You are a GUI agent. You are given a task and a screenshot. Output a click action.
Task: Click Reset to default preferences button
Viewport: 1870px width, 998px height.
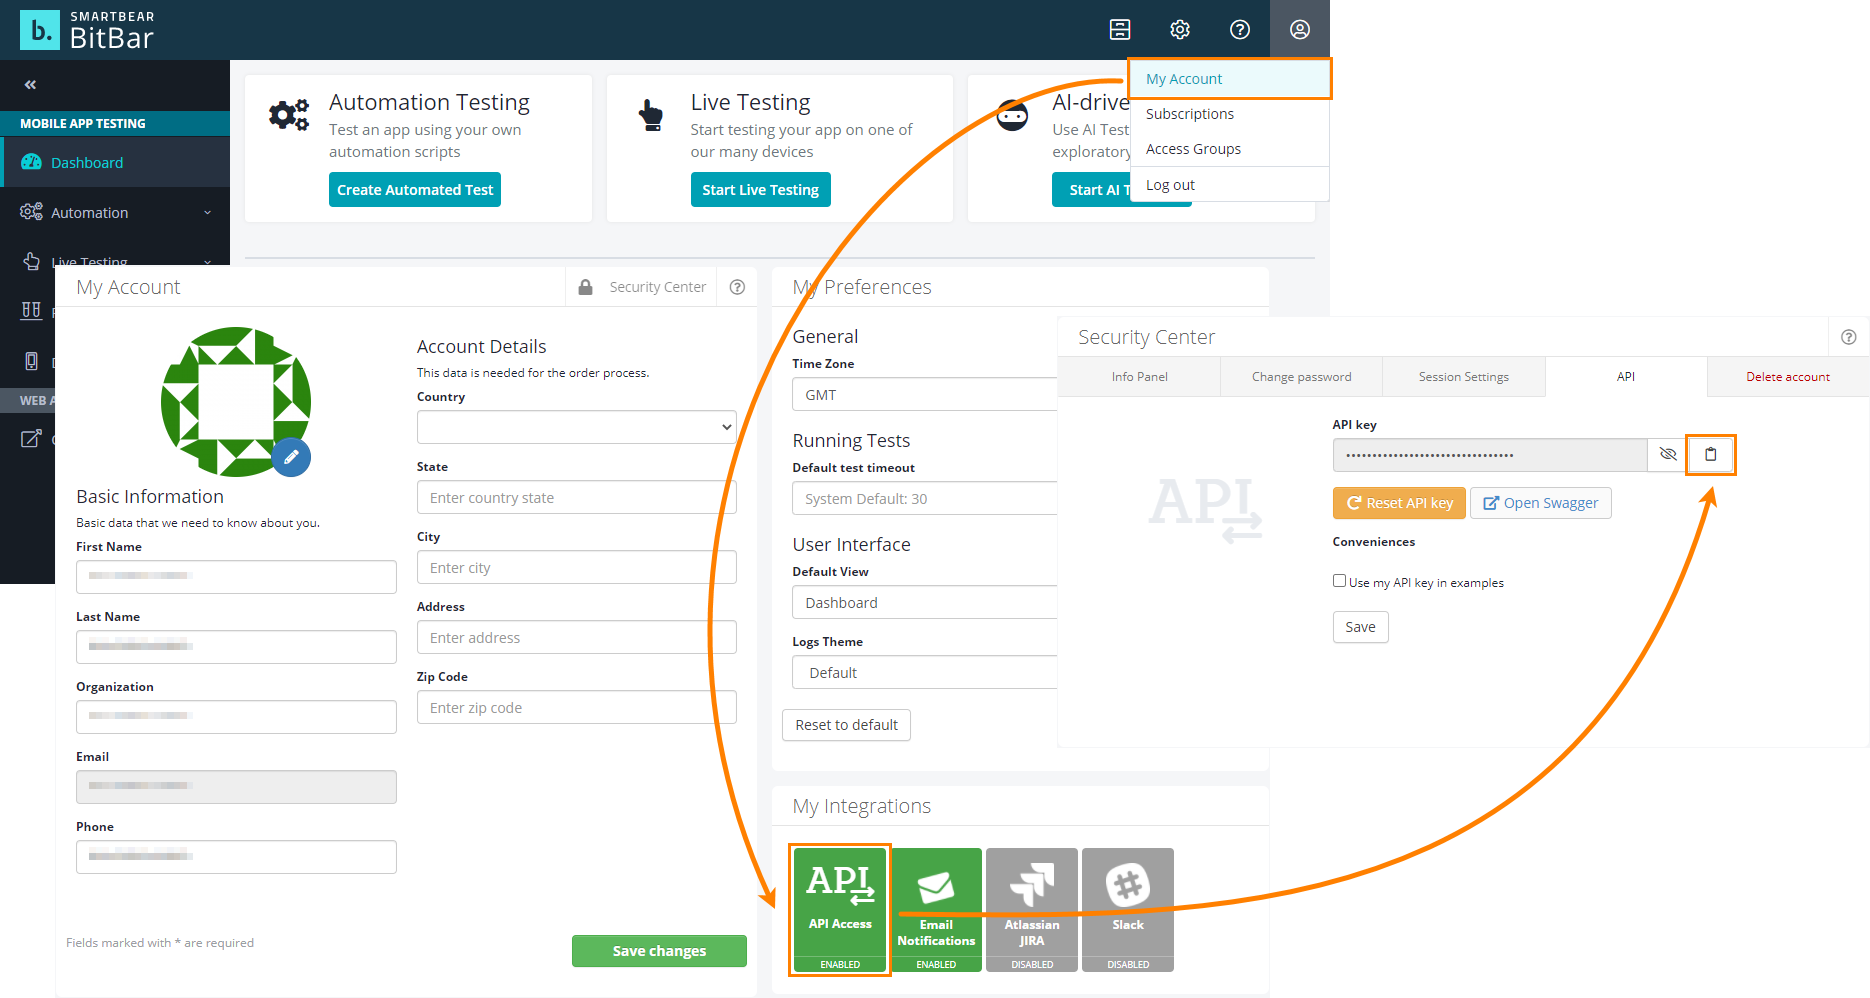846,725
